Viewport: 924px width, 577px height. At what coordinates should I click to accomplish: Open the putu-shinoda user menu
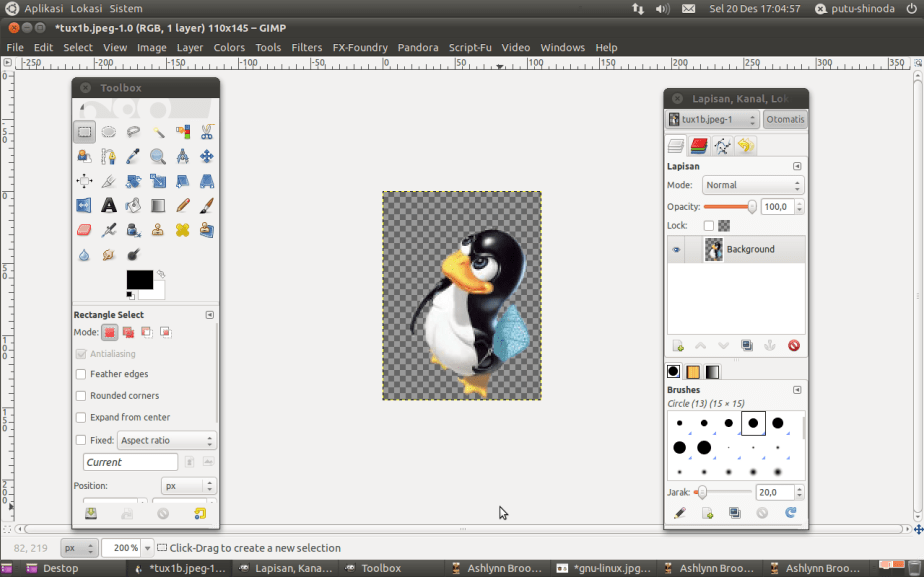pos(856,9)
